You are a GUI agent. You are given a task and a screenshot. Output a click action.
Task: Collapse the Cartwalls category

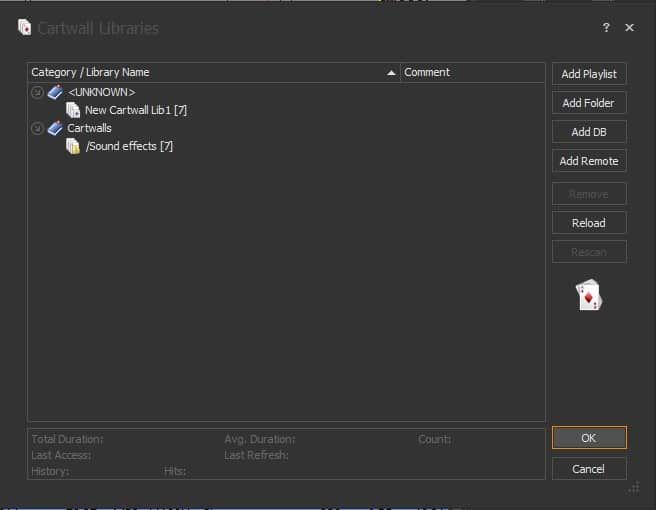[x=37, y=128]
